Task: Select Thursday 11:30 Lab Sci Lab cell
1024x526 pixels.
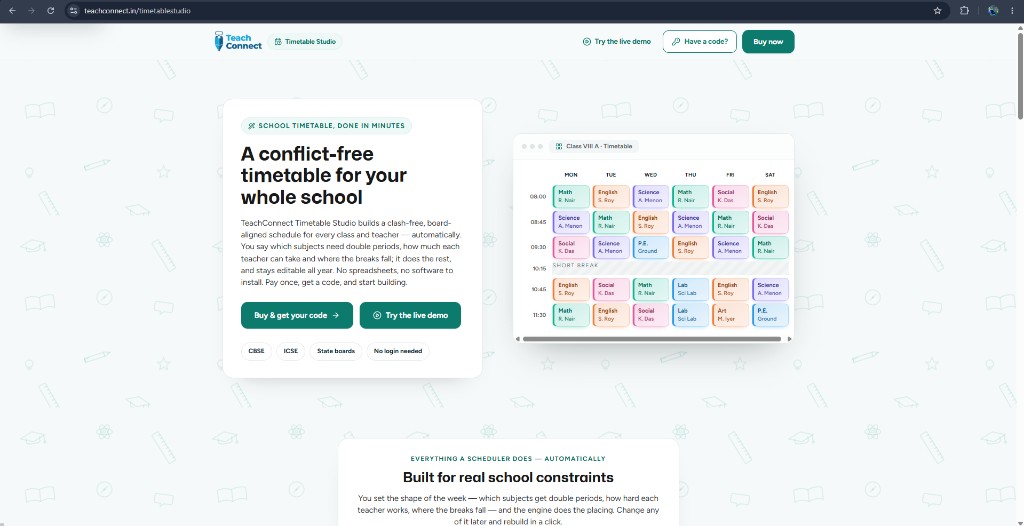Action: (x=691, y=315)
